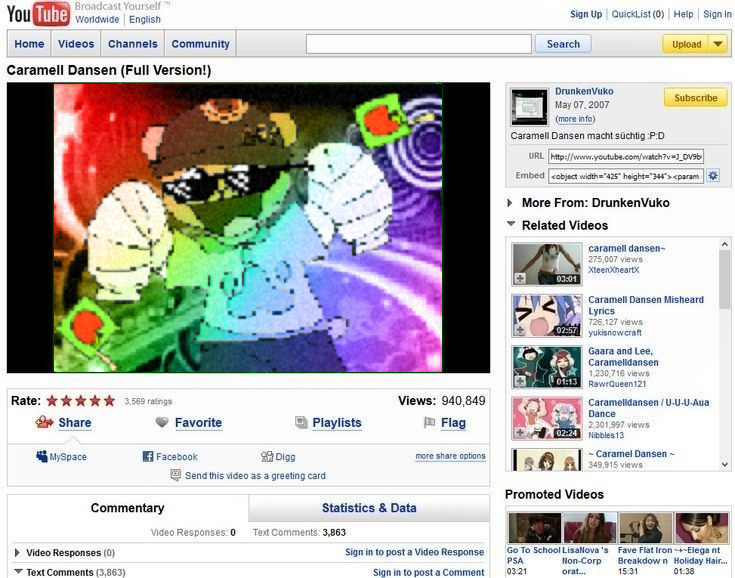Viewport: 735px width, 578px height.
Task: Click the Share arrow icon
Action: [44, 422]
